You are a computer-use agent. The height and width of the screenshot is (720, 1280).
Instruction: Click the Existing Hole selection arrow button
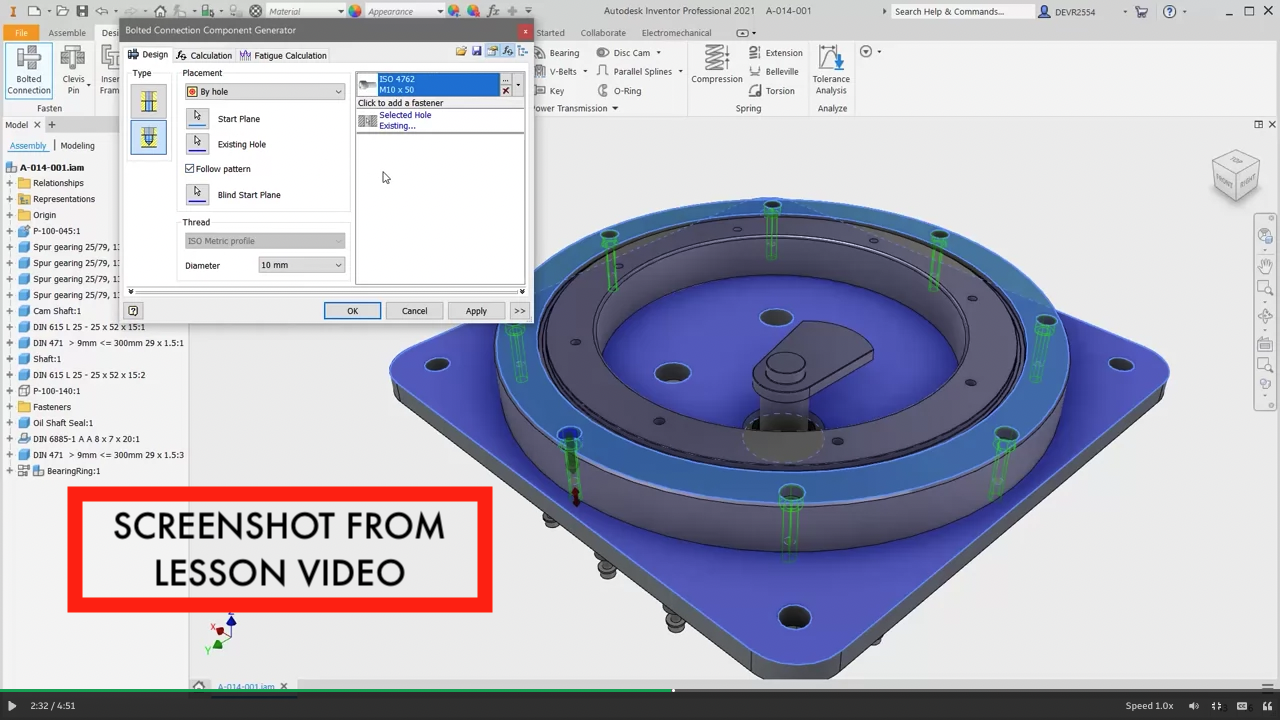coord(197,144)
